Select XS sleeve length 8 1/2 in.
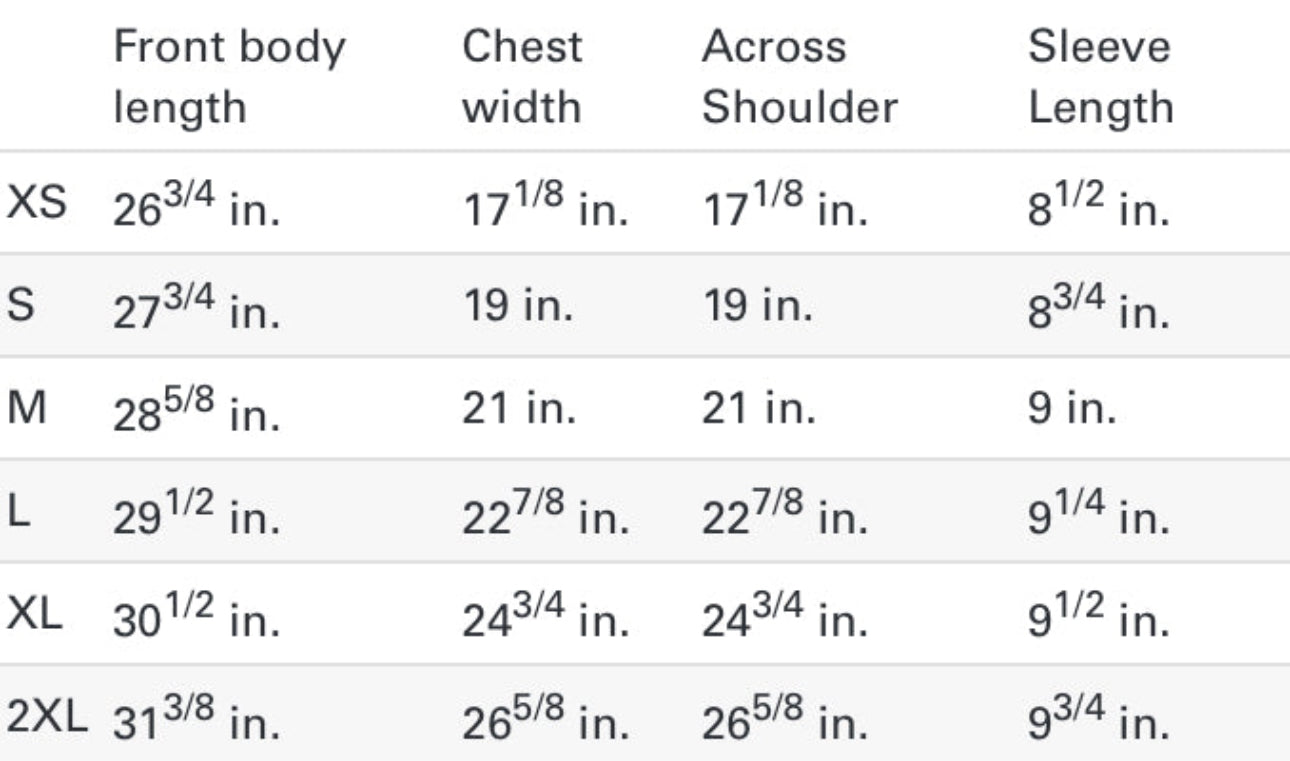This screenshot has width=1290, height=761. pos(1097,208)
